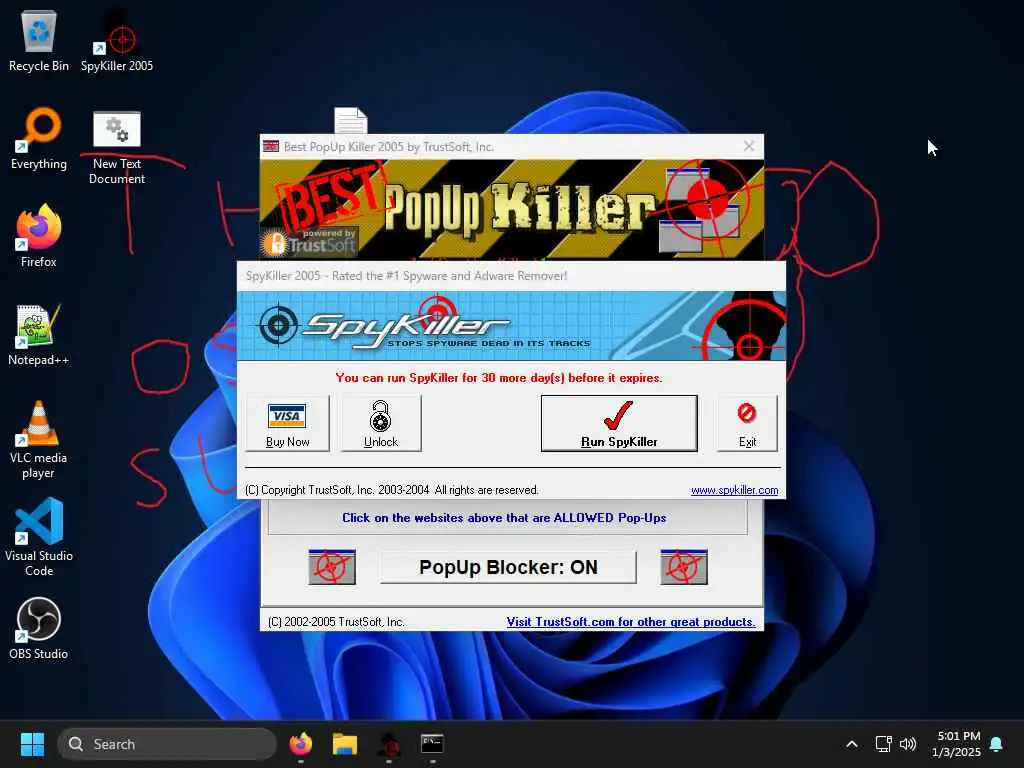Click the SpyKiller 30 days expiry notice text
Screen dimensions: 1024x768
click(x=499, y=377)
